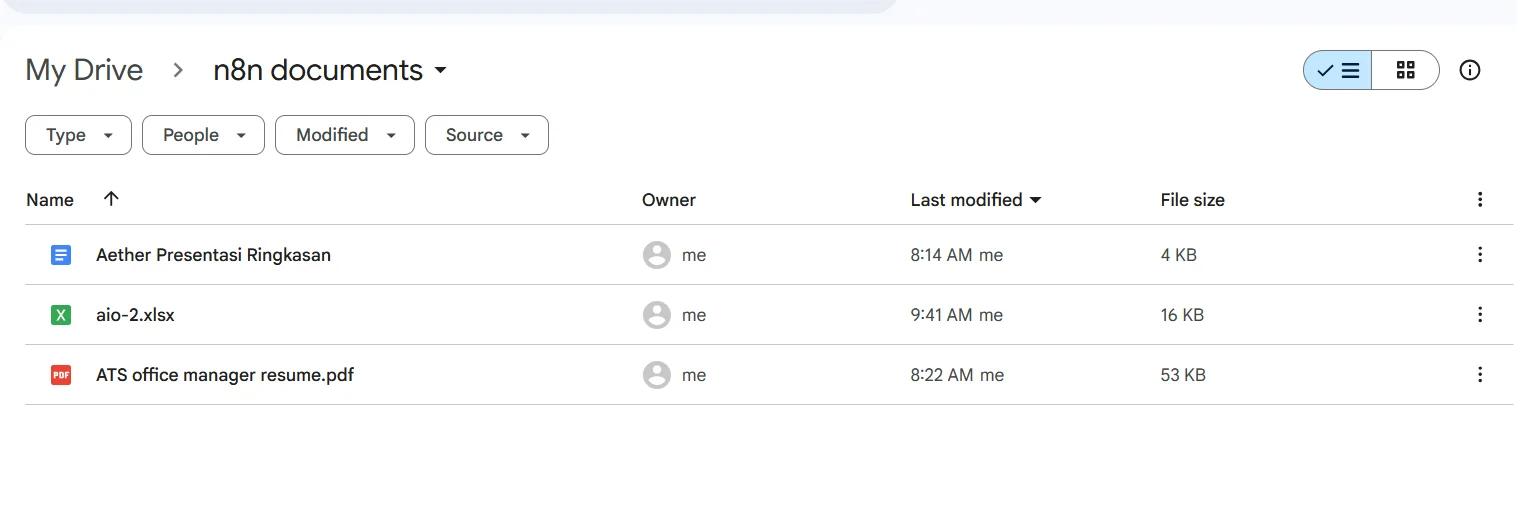The width and height of the screenshot is (1517, 506).
Task: Click owner avatar in ATS resume row
Action: tap(656, 375)
